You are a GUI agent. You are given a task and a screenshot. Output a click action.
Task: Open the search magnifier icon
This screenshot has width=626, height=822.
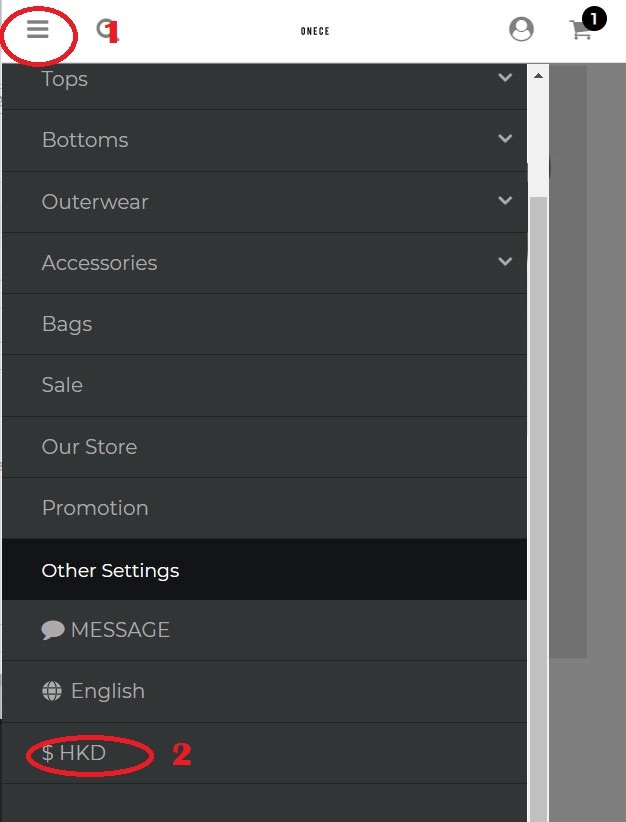click(104, 29)
